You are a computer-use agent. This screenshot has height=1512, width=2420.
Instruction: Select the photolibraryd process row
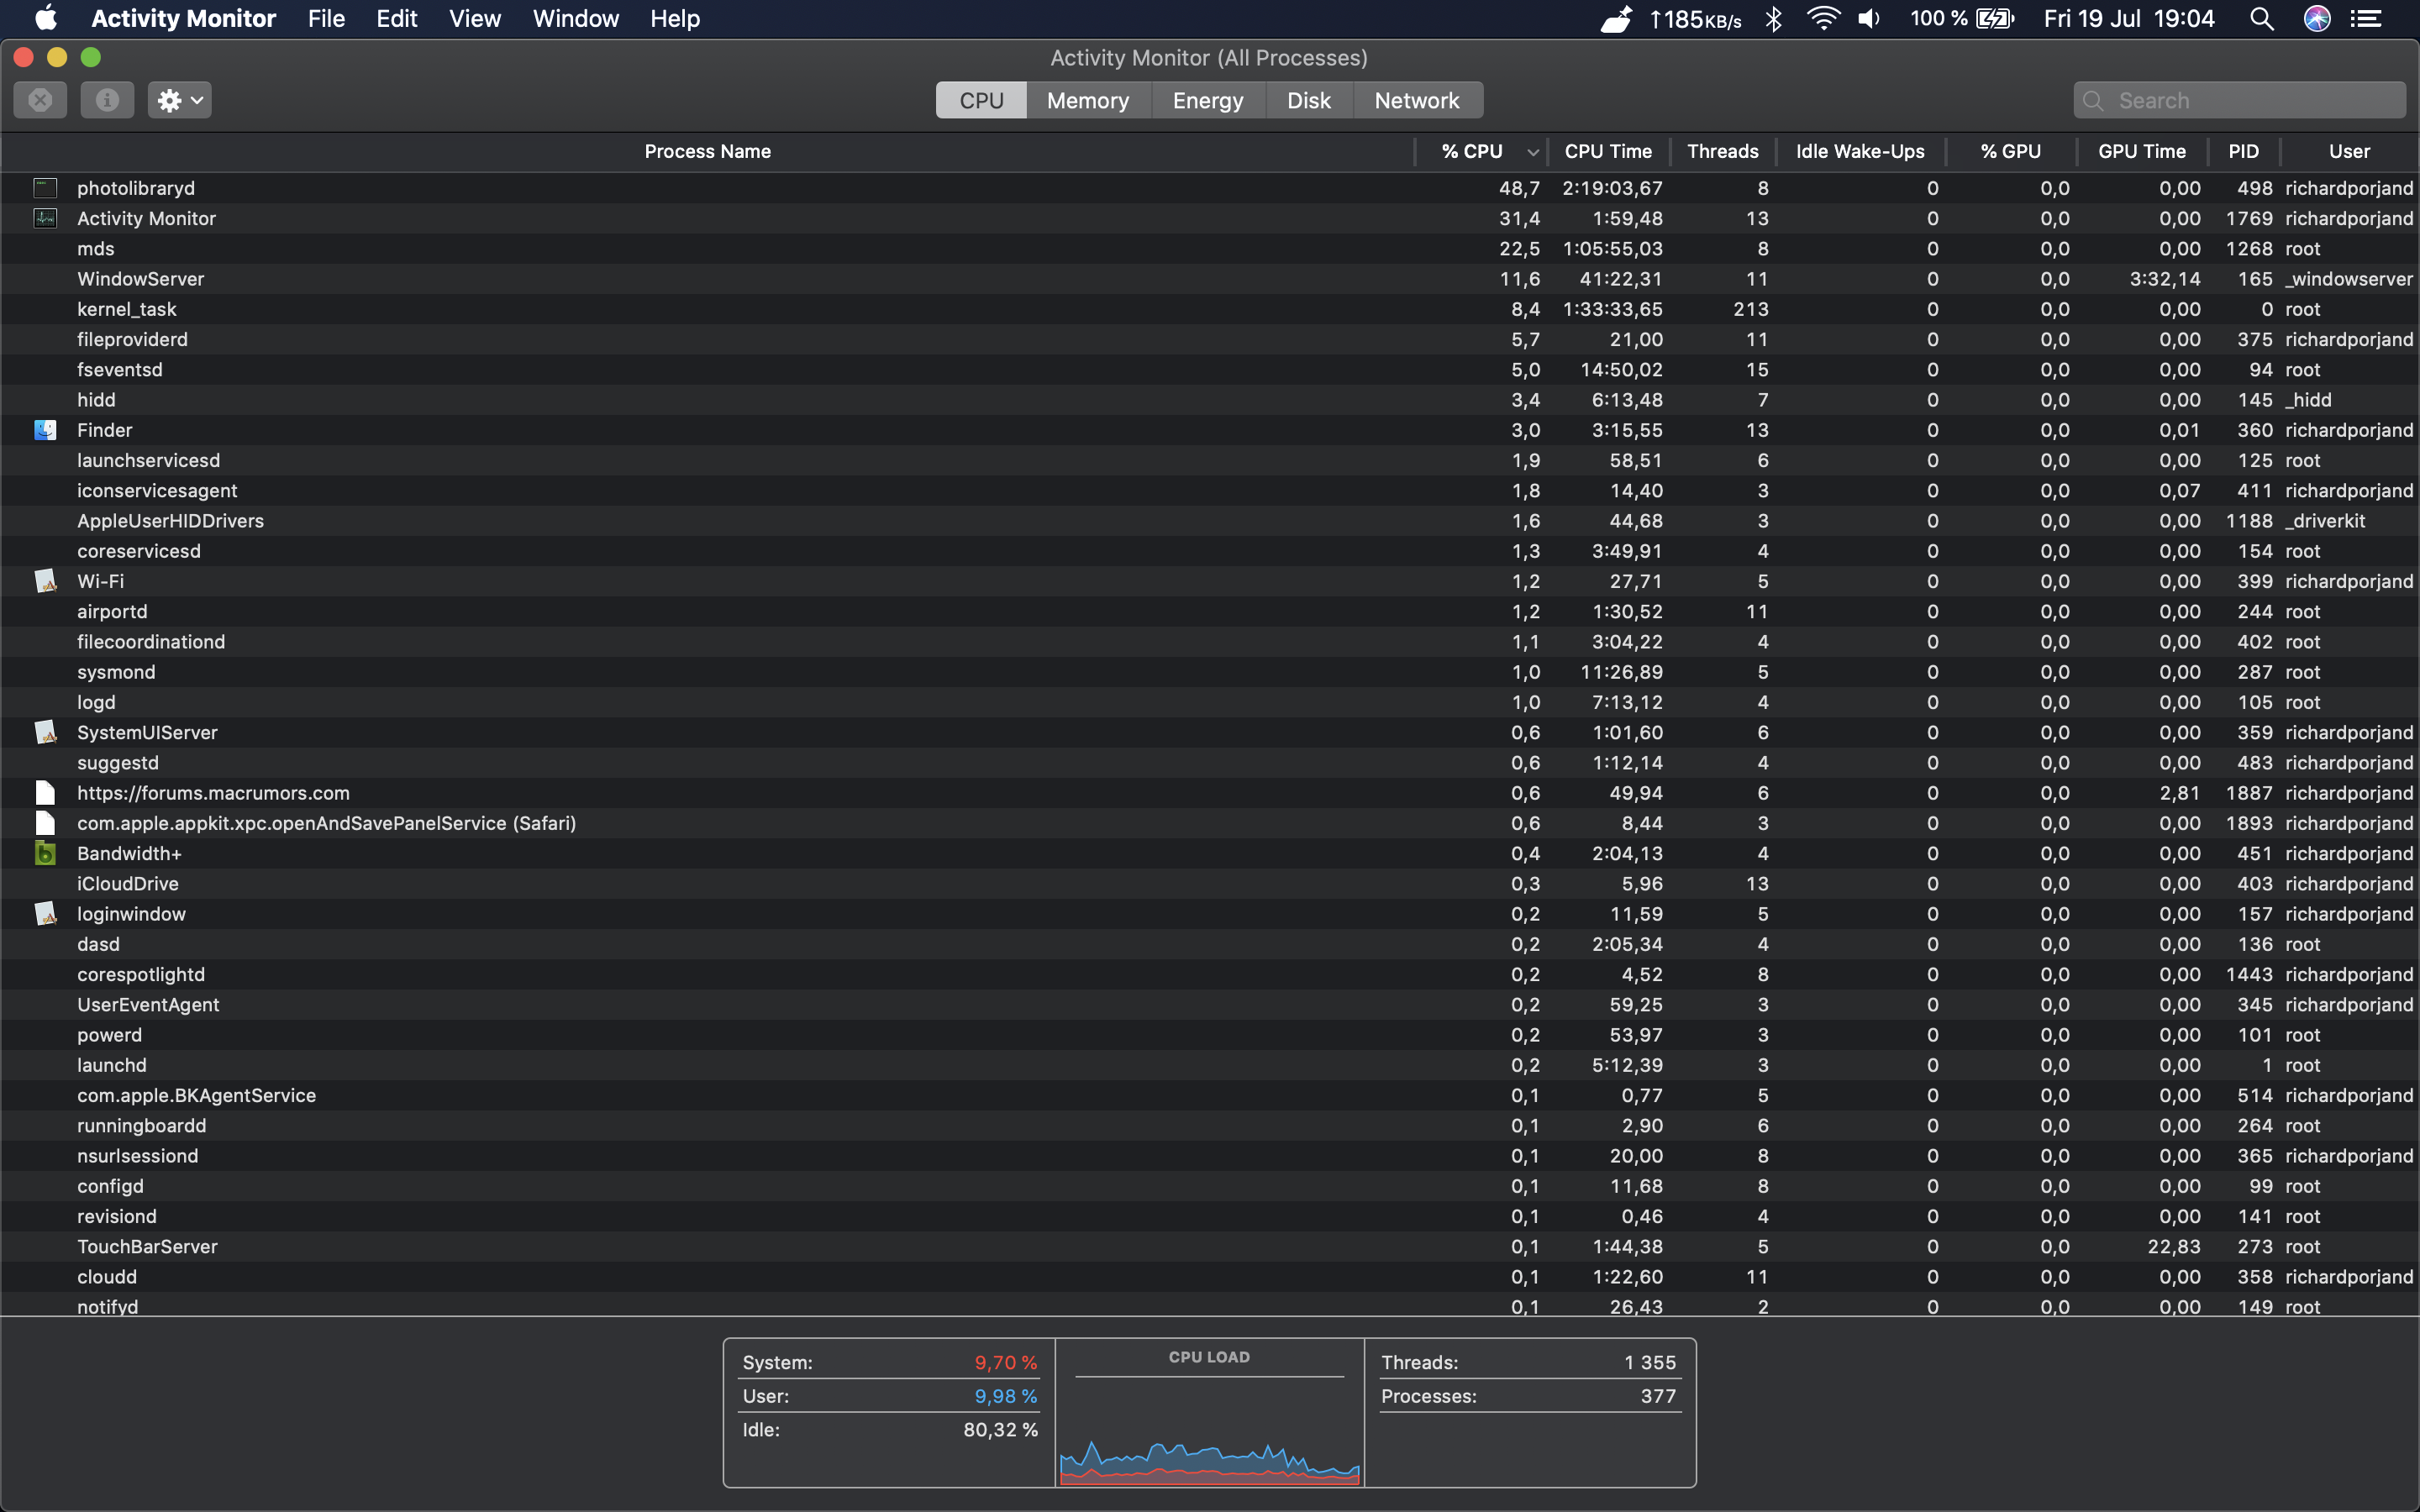pyautogui.click(x=700, y=188)
